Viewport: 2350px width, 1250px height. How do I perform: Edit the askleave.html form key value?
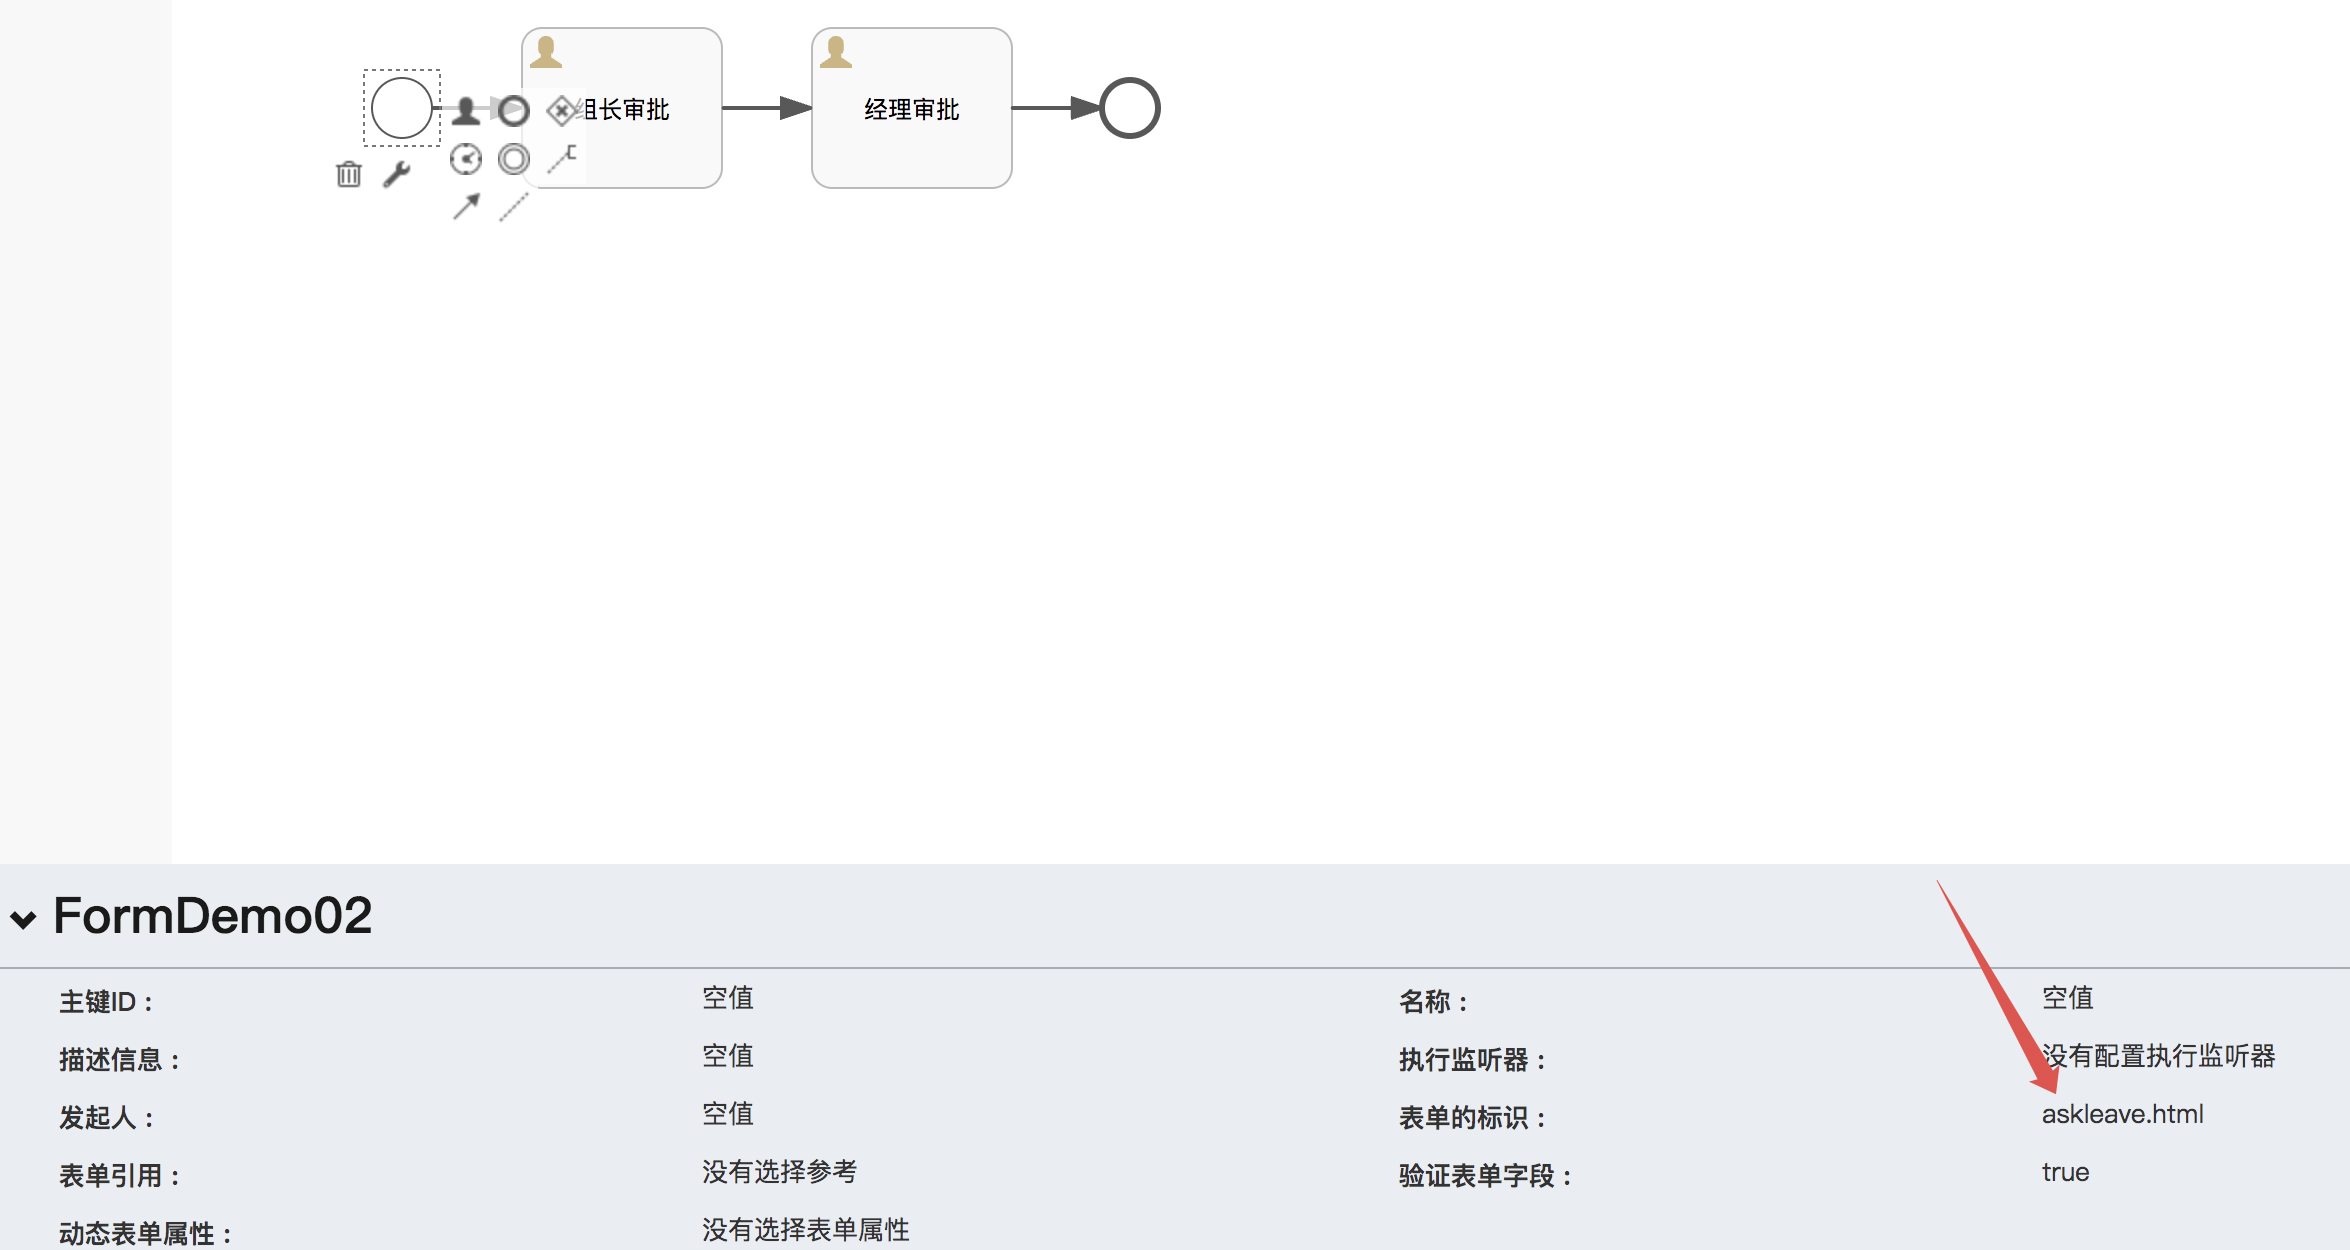click(x=2122, y=1114)
